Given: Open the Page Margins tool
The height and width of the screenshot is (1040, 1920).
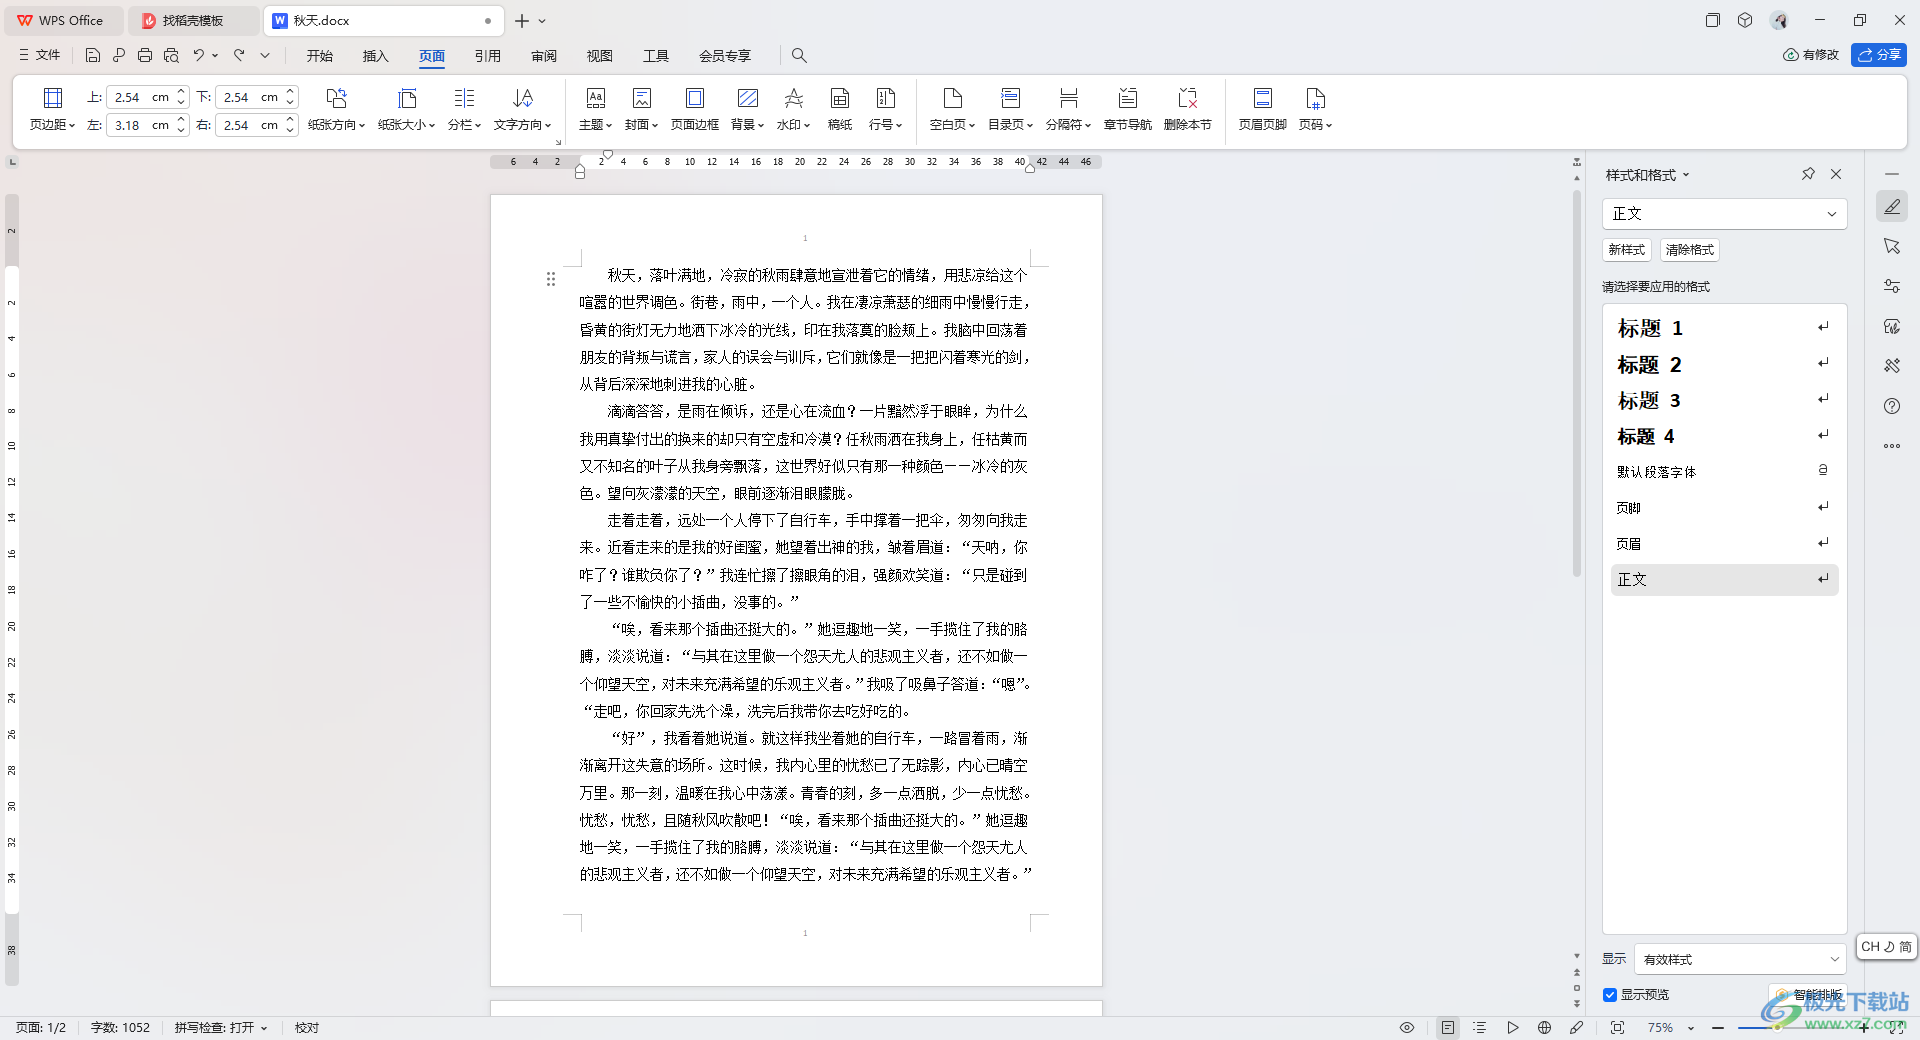Looking at the screenshot, I should click(x=52, y=109).
